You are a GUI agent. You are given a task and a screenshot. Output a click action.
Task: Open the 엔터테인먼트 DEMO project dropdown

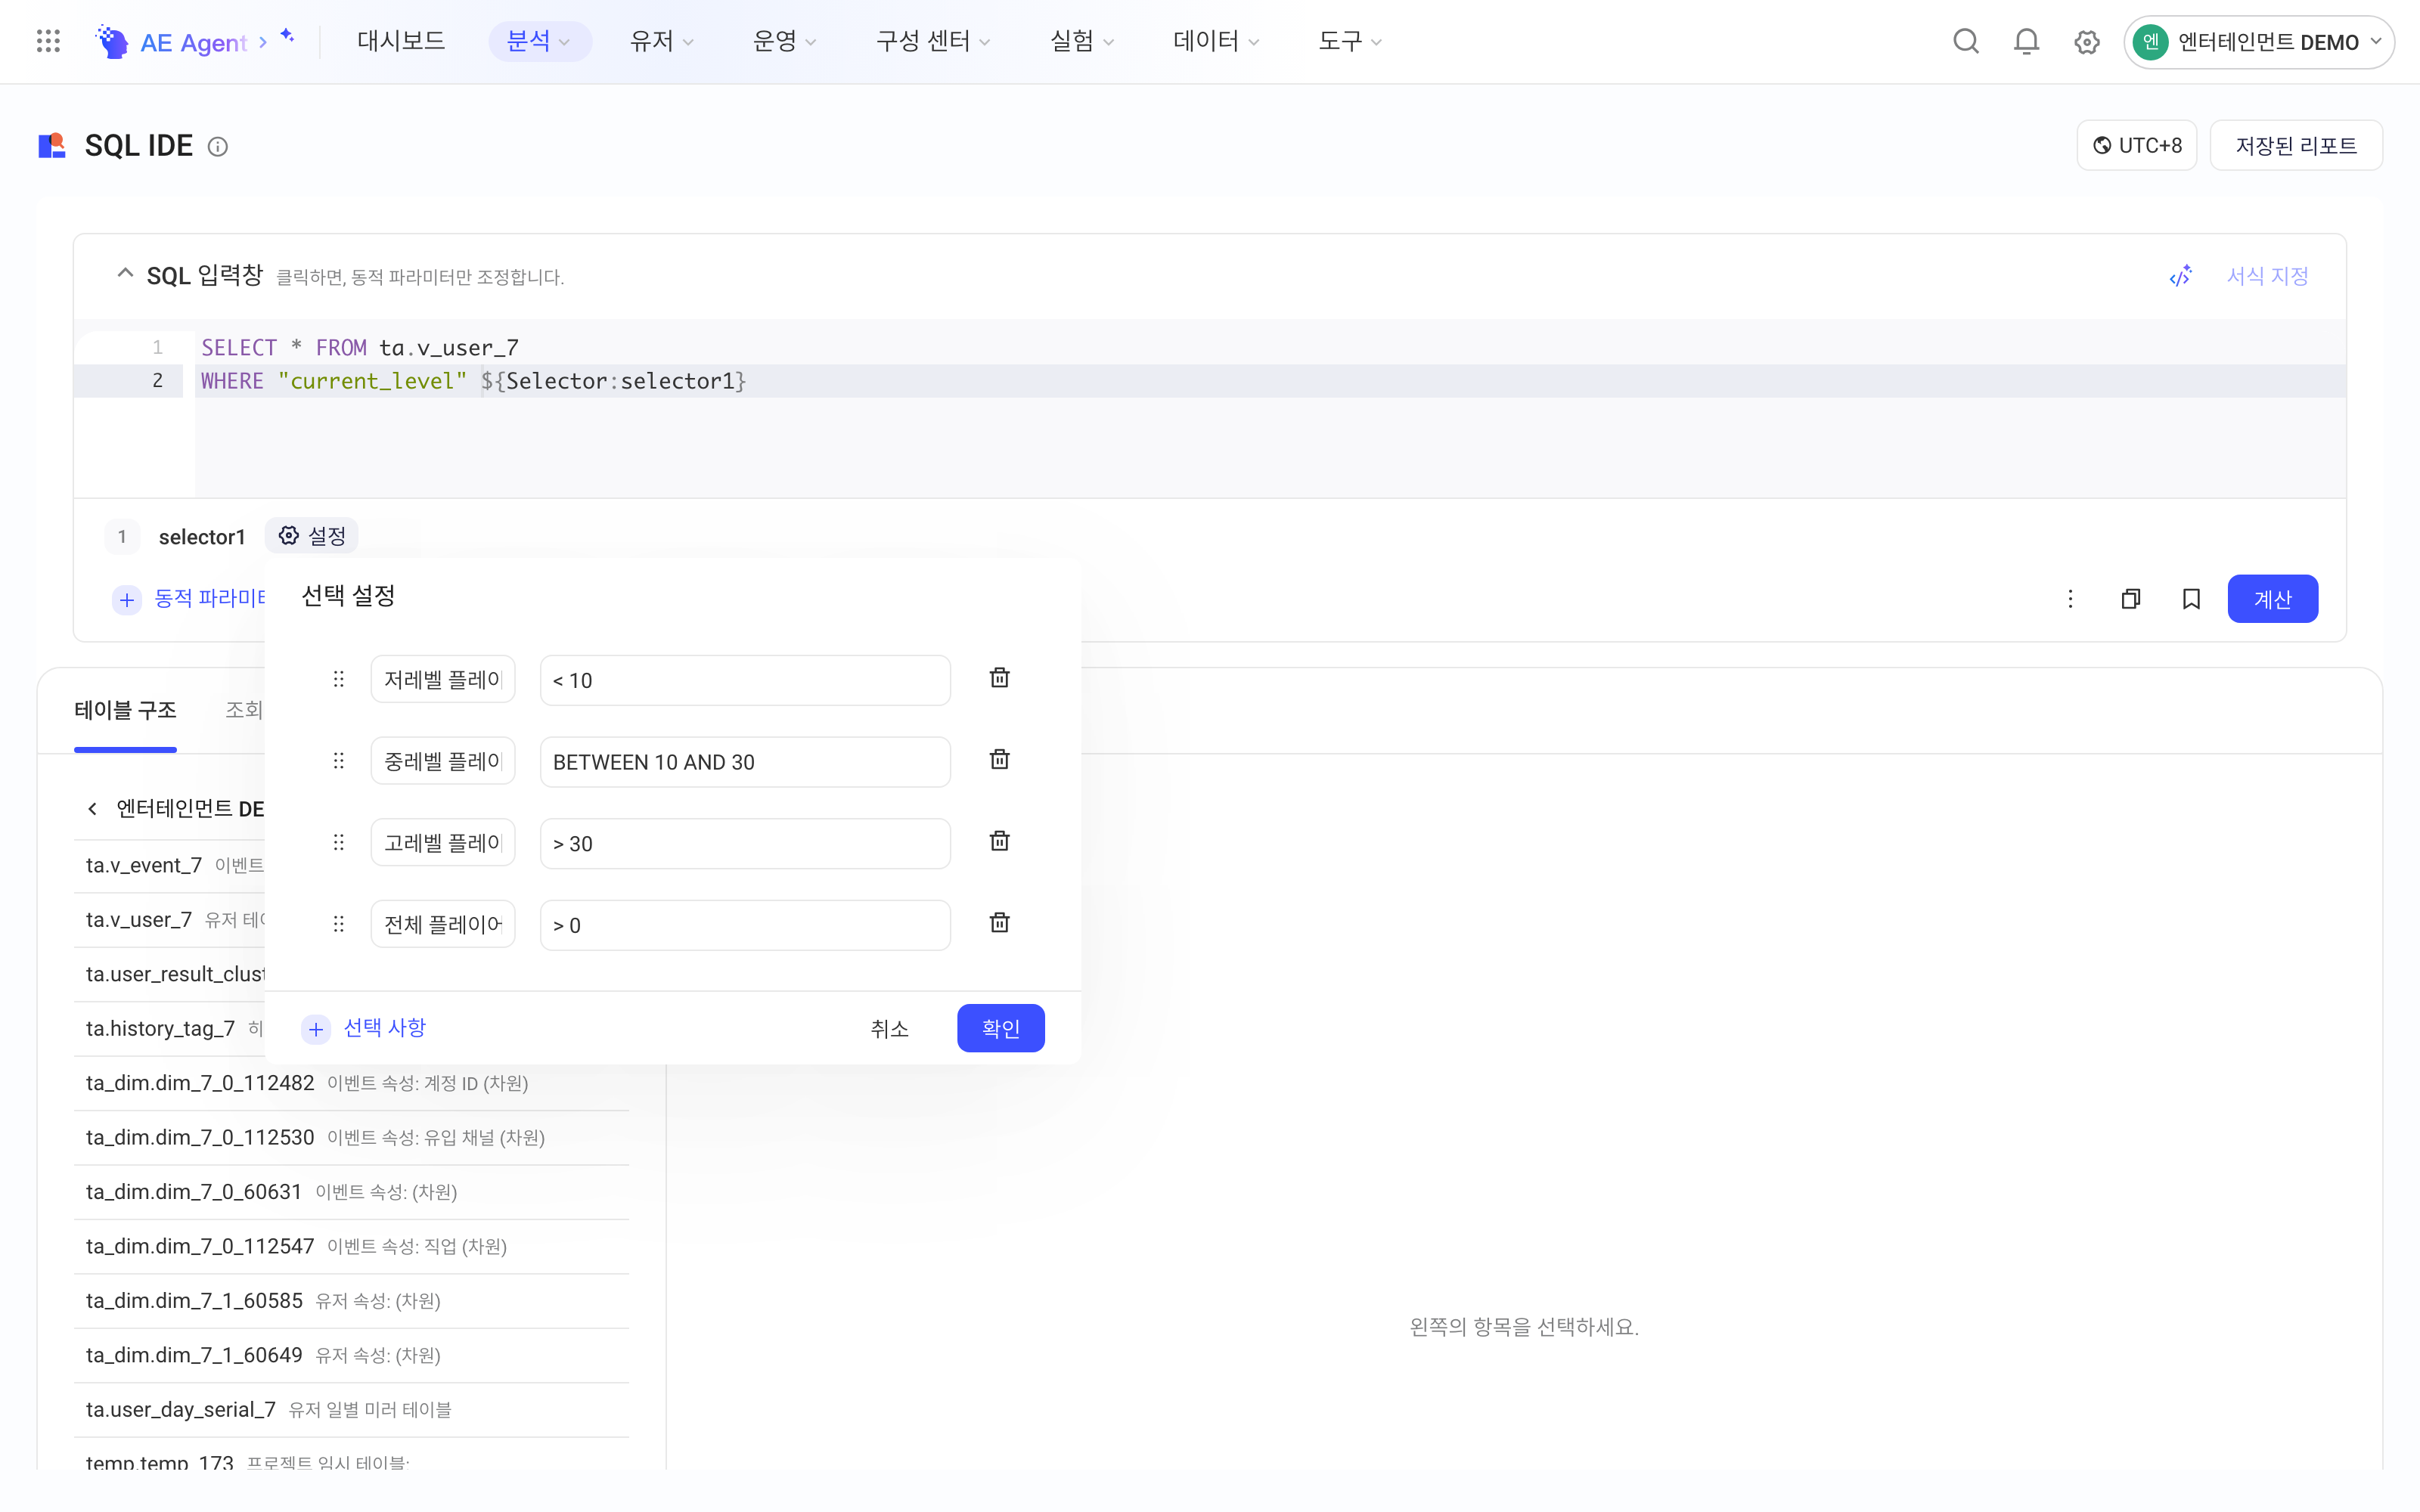(x=2258, y=42)
